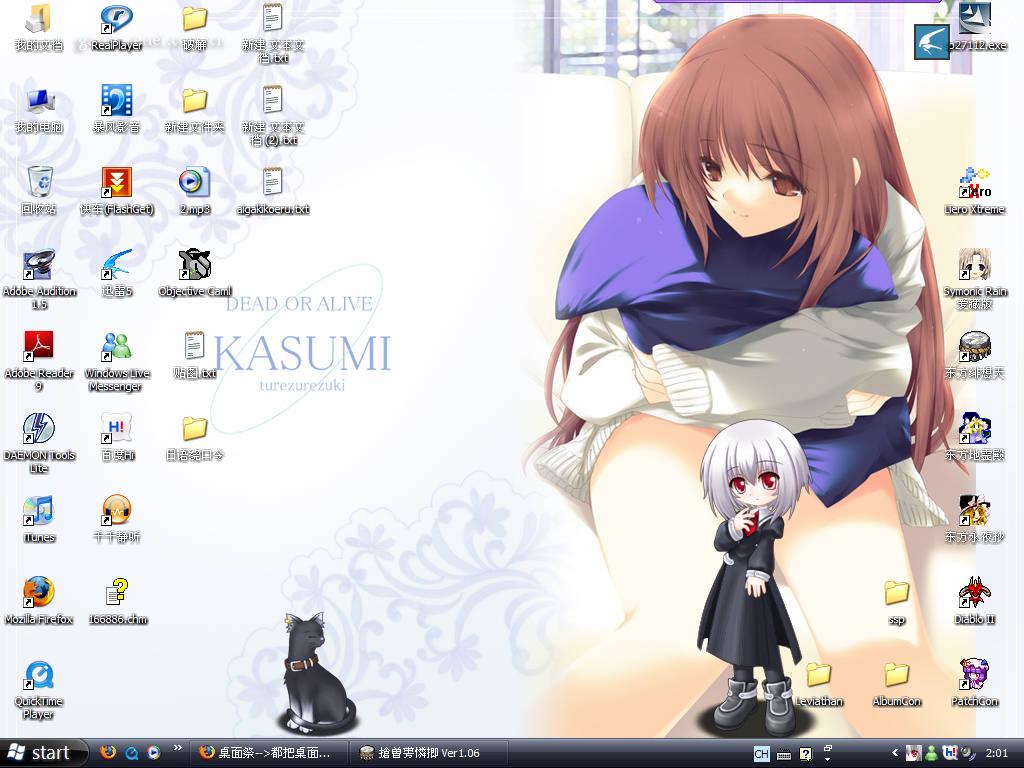Open the Windows start menu
Image resolution: width=1024 pixels, height=768 pixels.
click(x=44, y=753)
